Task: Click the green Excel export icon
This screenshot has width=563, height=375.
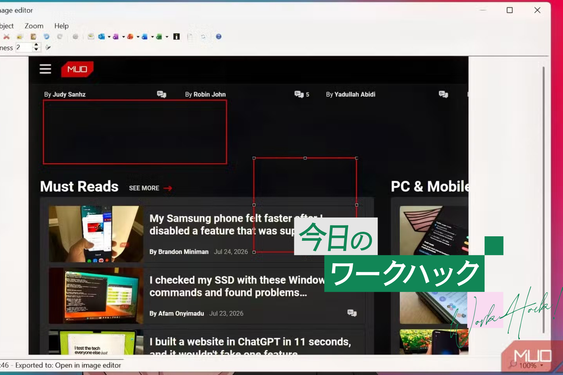Action: [x=159, y=37]
